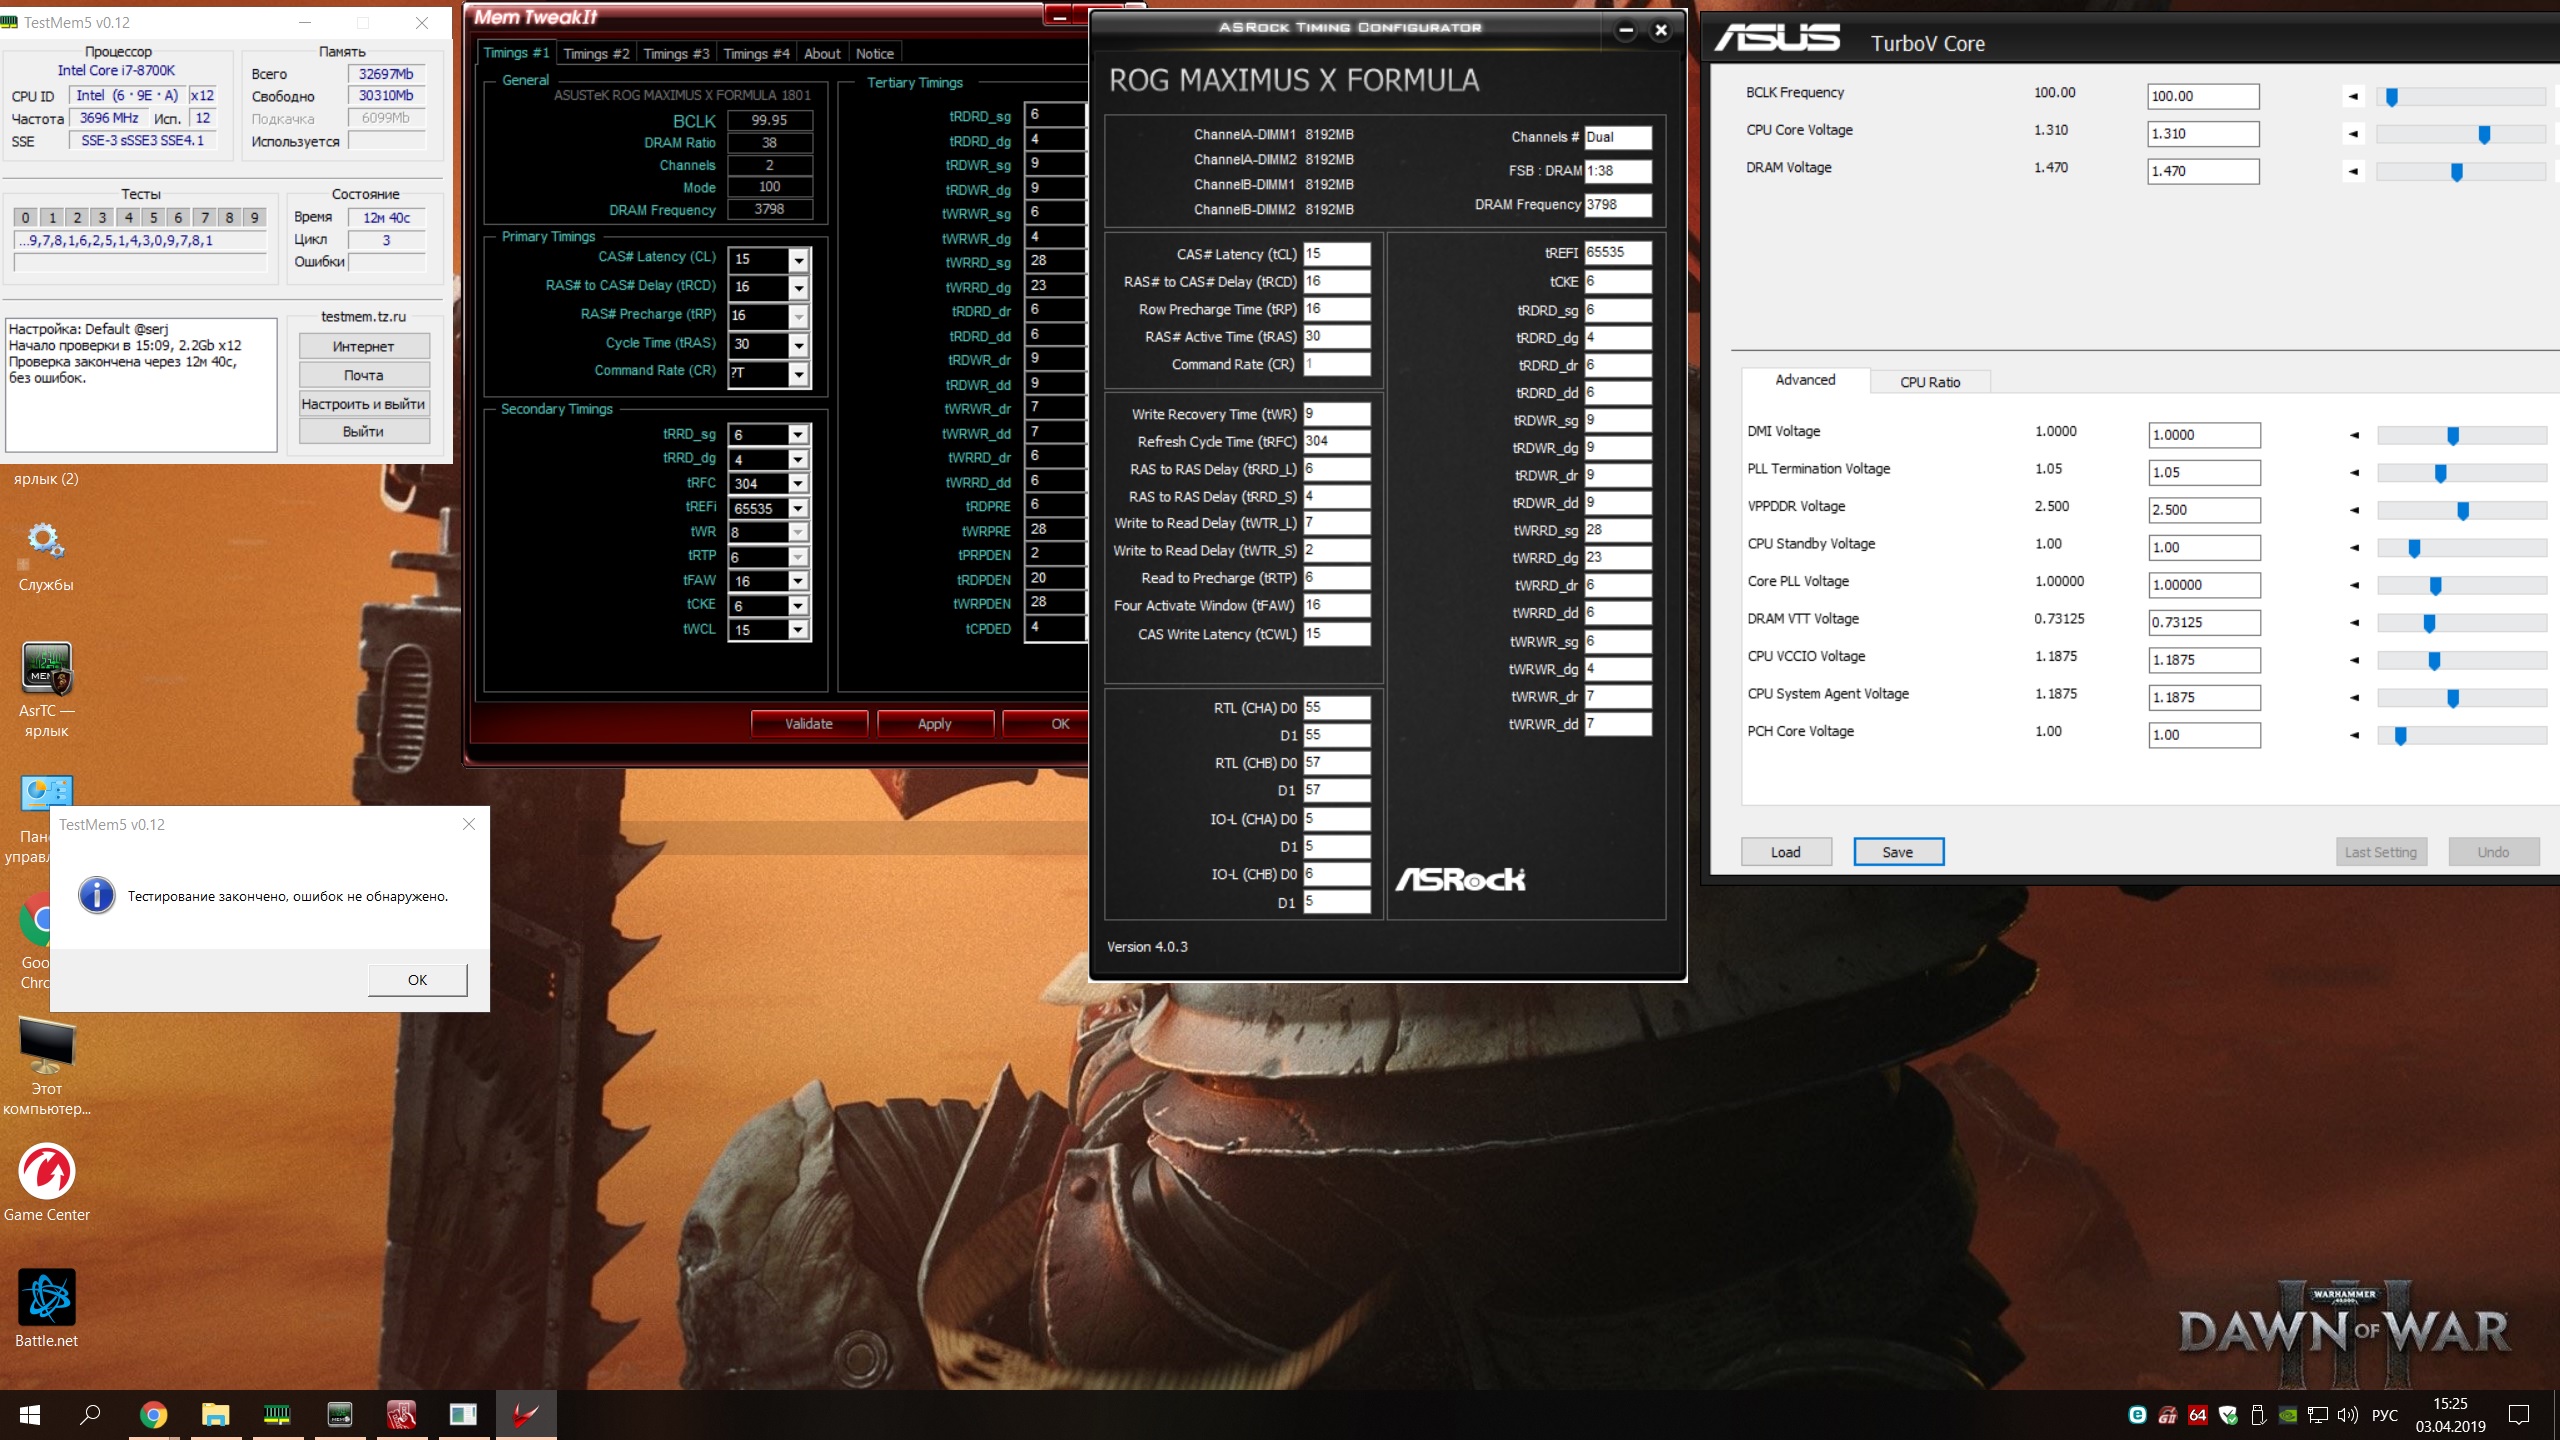The height and width of the screenshot is (1440, 2560).
Task: Switch to the Timings #2 tab
Action: pyautogui.click(x=596, y=54)
